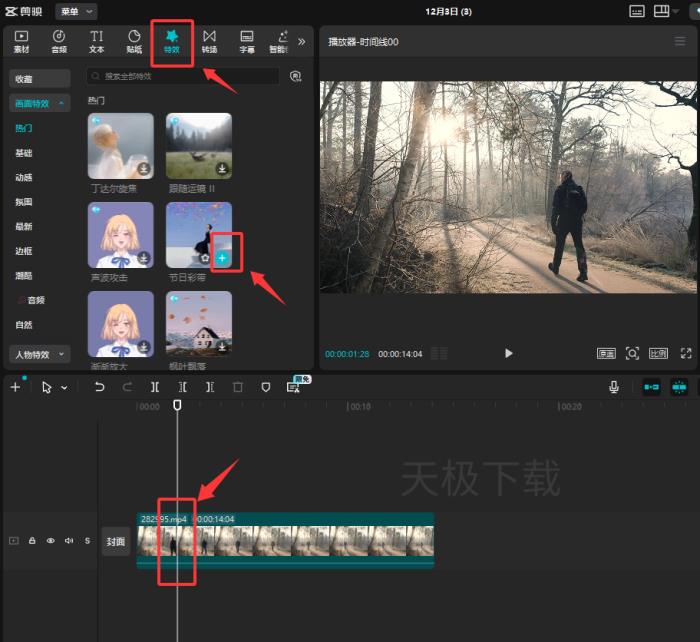The image size is (700, 642).
Task: Lock the video track
Action: coord(32,541)
